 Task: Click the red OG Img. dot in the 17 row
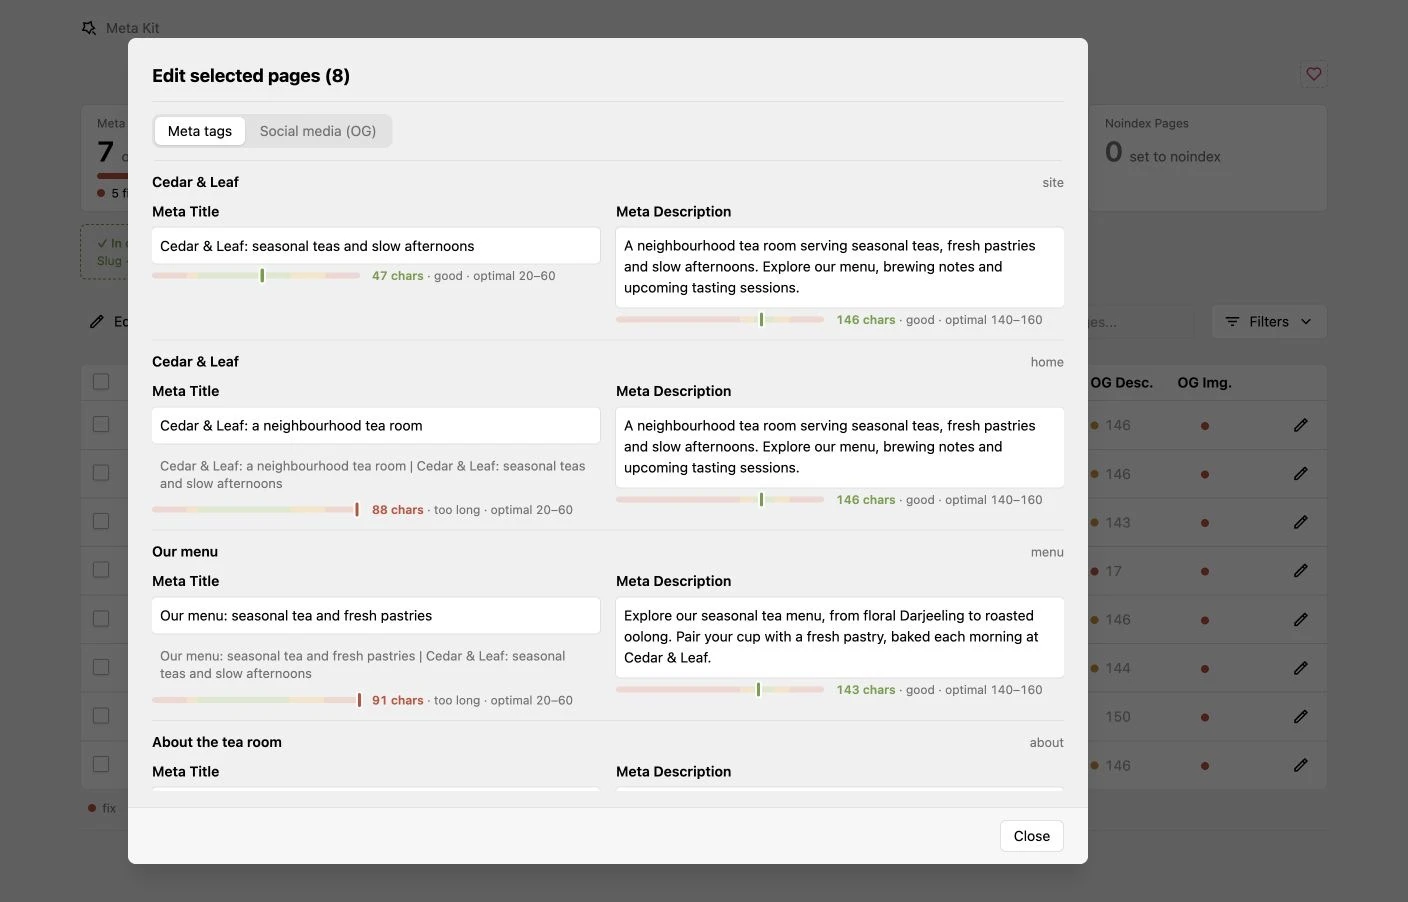coord(1205,572)
